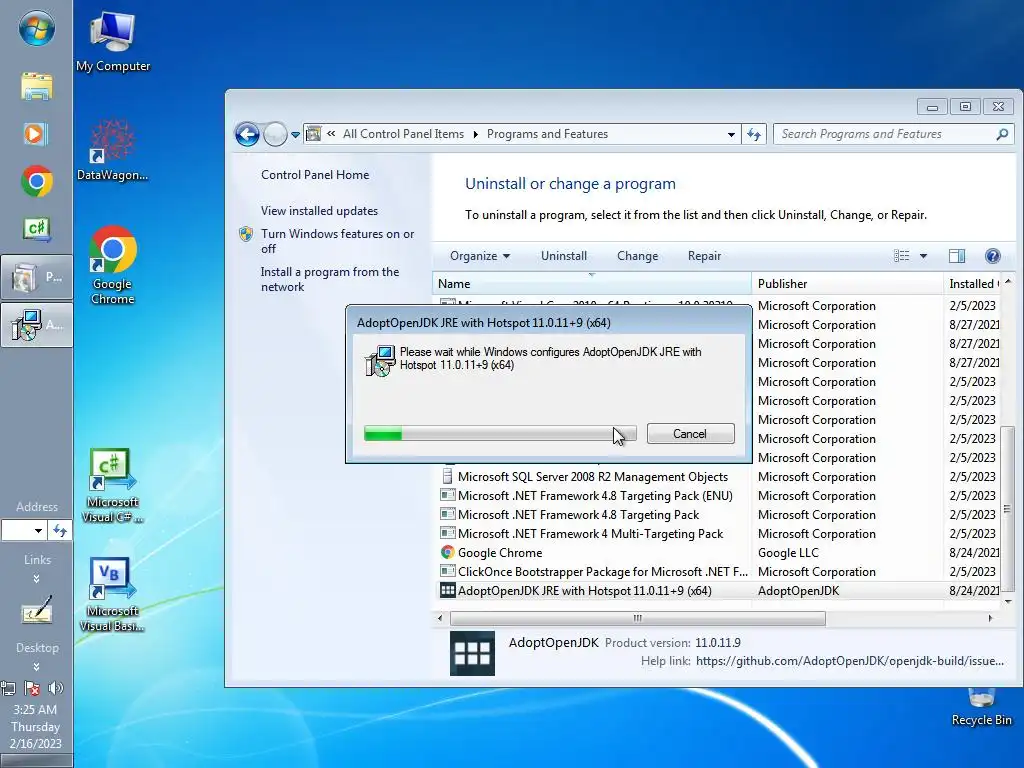Open View installed updates link

coord(319,211)
